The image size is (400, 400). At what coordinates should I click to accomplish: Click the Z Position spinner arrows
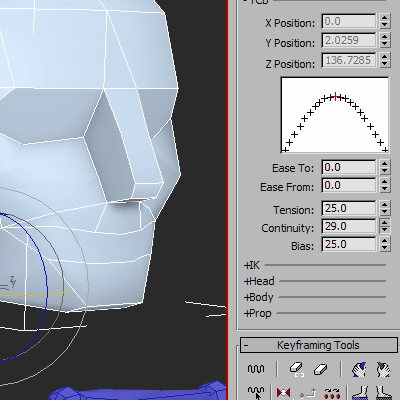point(385,60)
